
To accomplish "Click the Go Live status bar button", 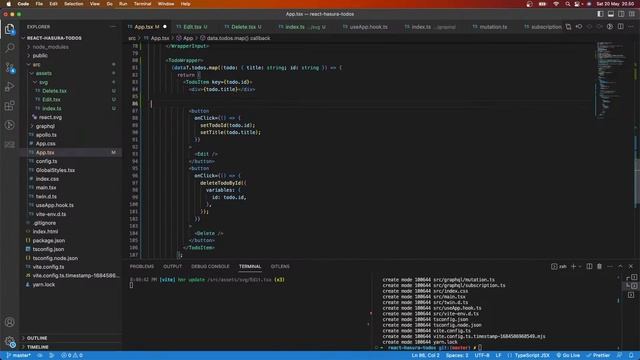I will (568, 356).
